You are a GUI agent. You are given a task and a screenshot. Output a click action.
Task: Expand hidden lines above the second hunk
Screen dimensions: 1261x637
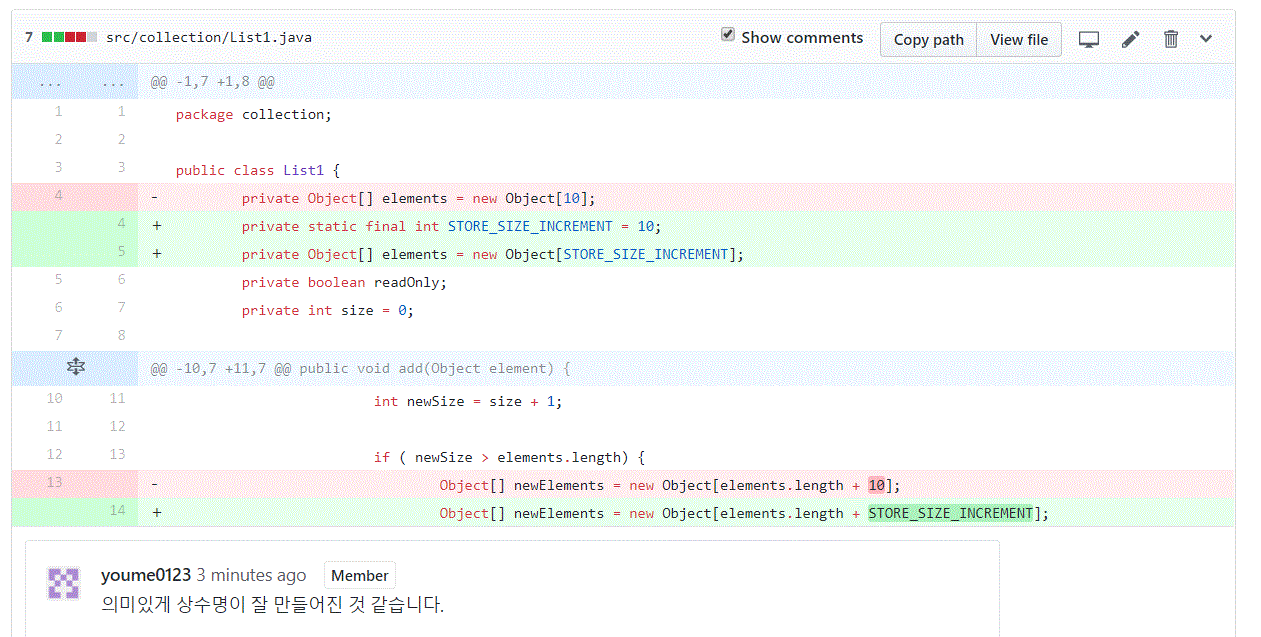[x=75, y=367]
